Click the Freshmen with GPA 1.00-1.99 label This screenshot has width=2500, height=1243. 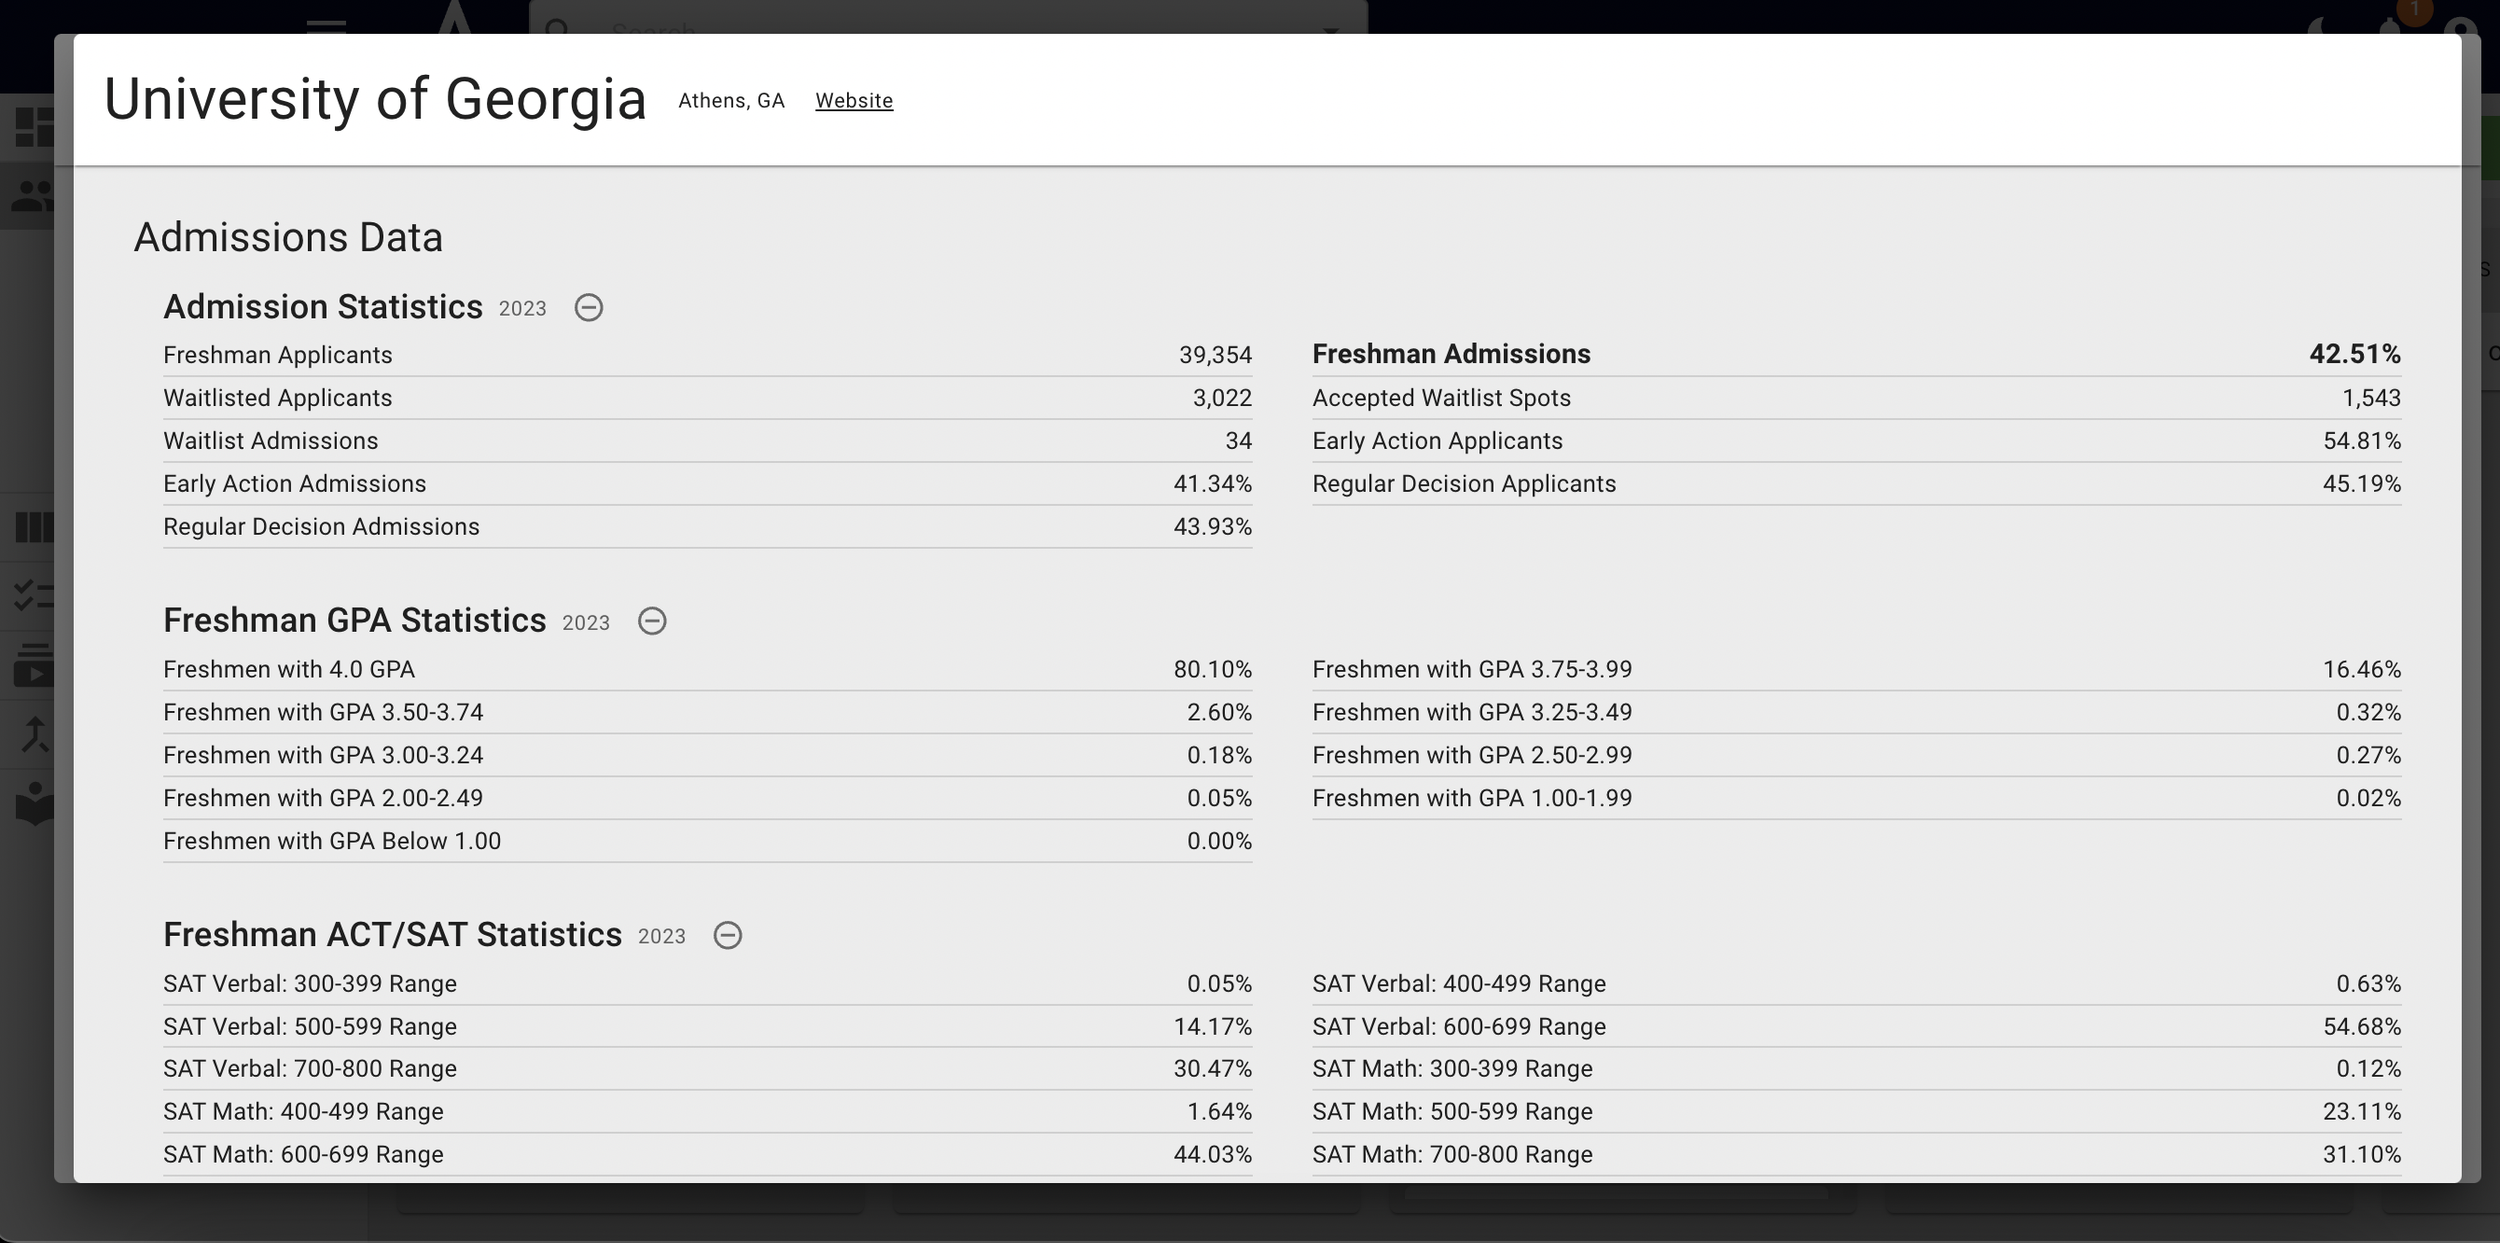[1472, 798]
